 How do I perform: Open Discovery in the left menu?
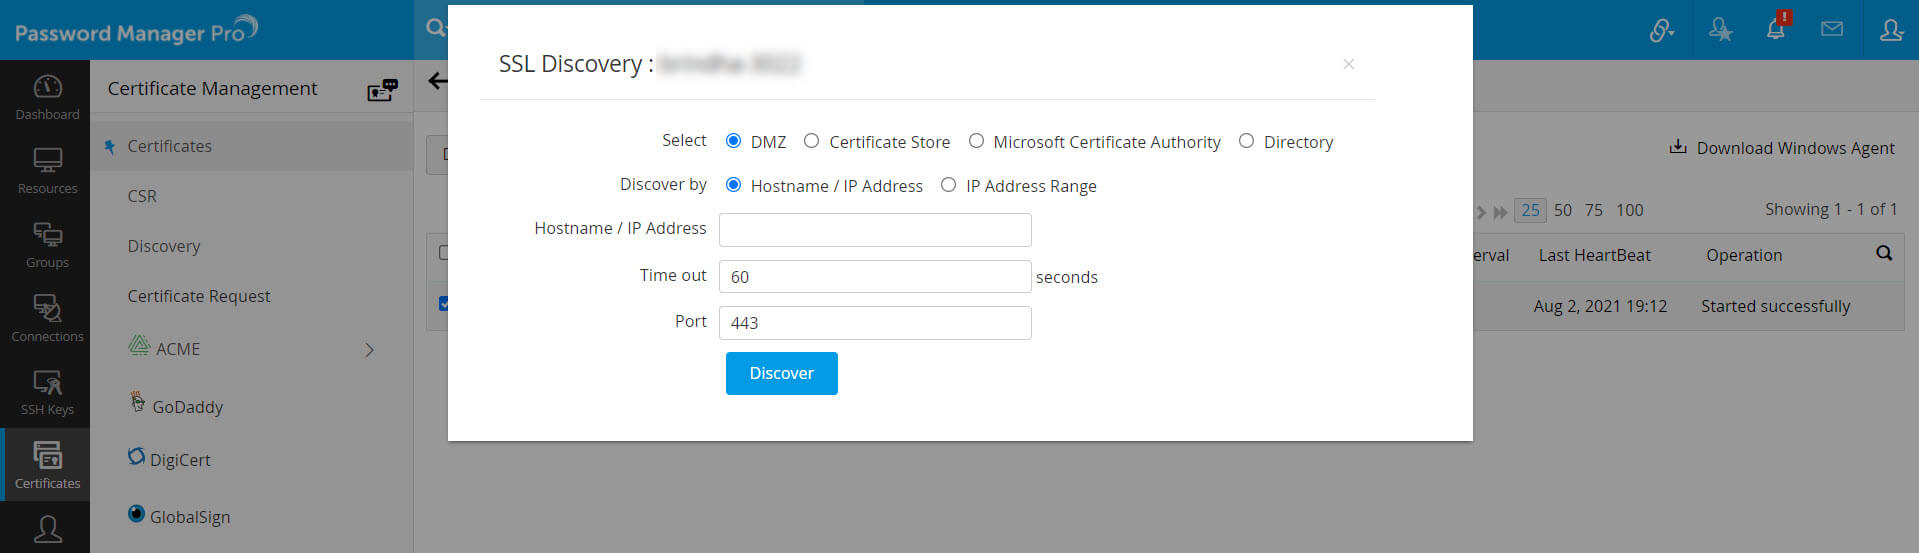tap(164, 246)
